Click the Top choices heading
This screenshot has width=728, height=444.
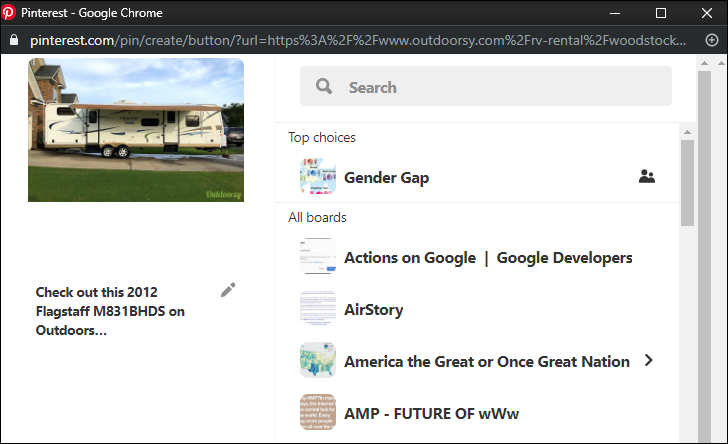click(x=322, y=137)
